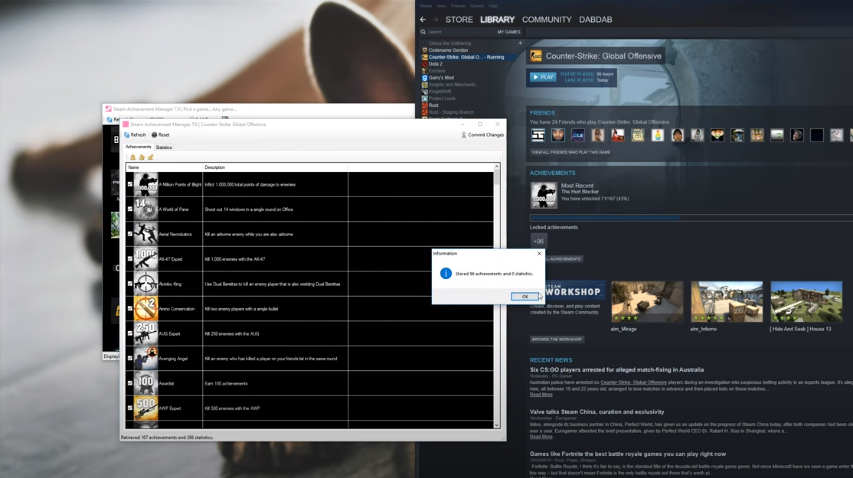Click the Akimbo King achievement icon
This screenshot has width=853, height=478.
(146, 284)
